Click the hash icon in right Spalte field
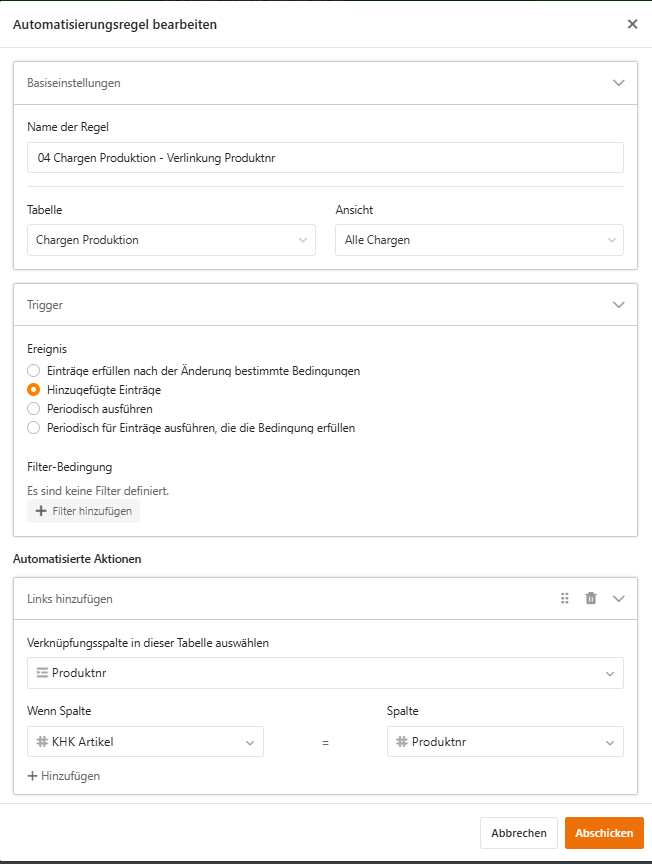The height and width of the screenshot is (864, 652). pos(401,742)
